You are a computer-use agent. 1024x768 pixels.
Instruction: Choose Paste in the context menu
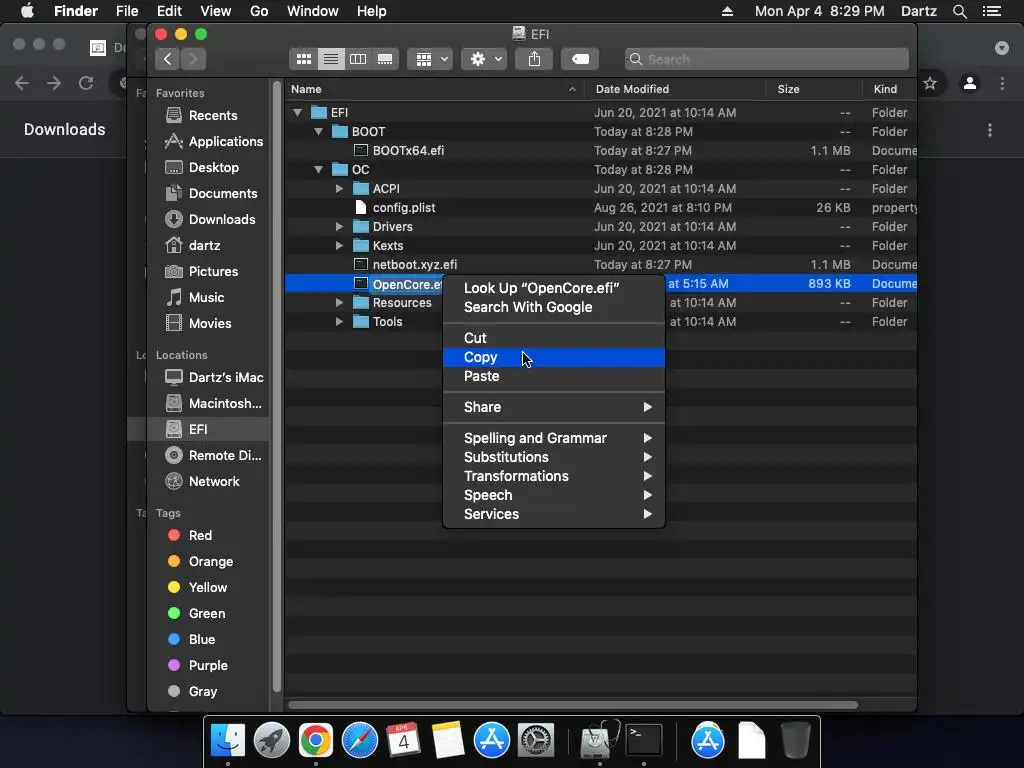pos(554,376)
